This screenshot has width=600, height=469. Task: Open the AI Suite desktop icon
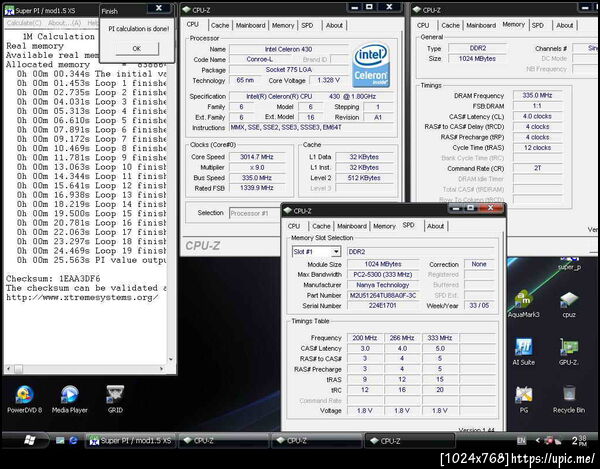tap(523, 351)
